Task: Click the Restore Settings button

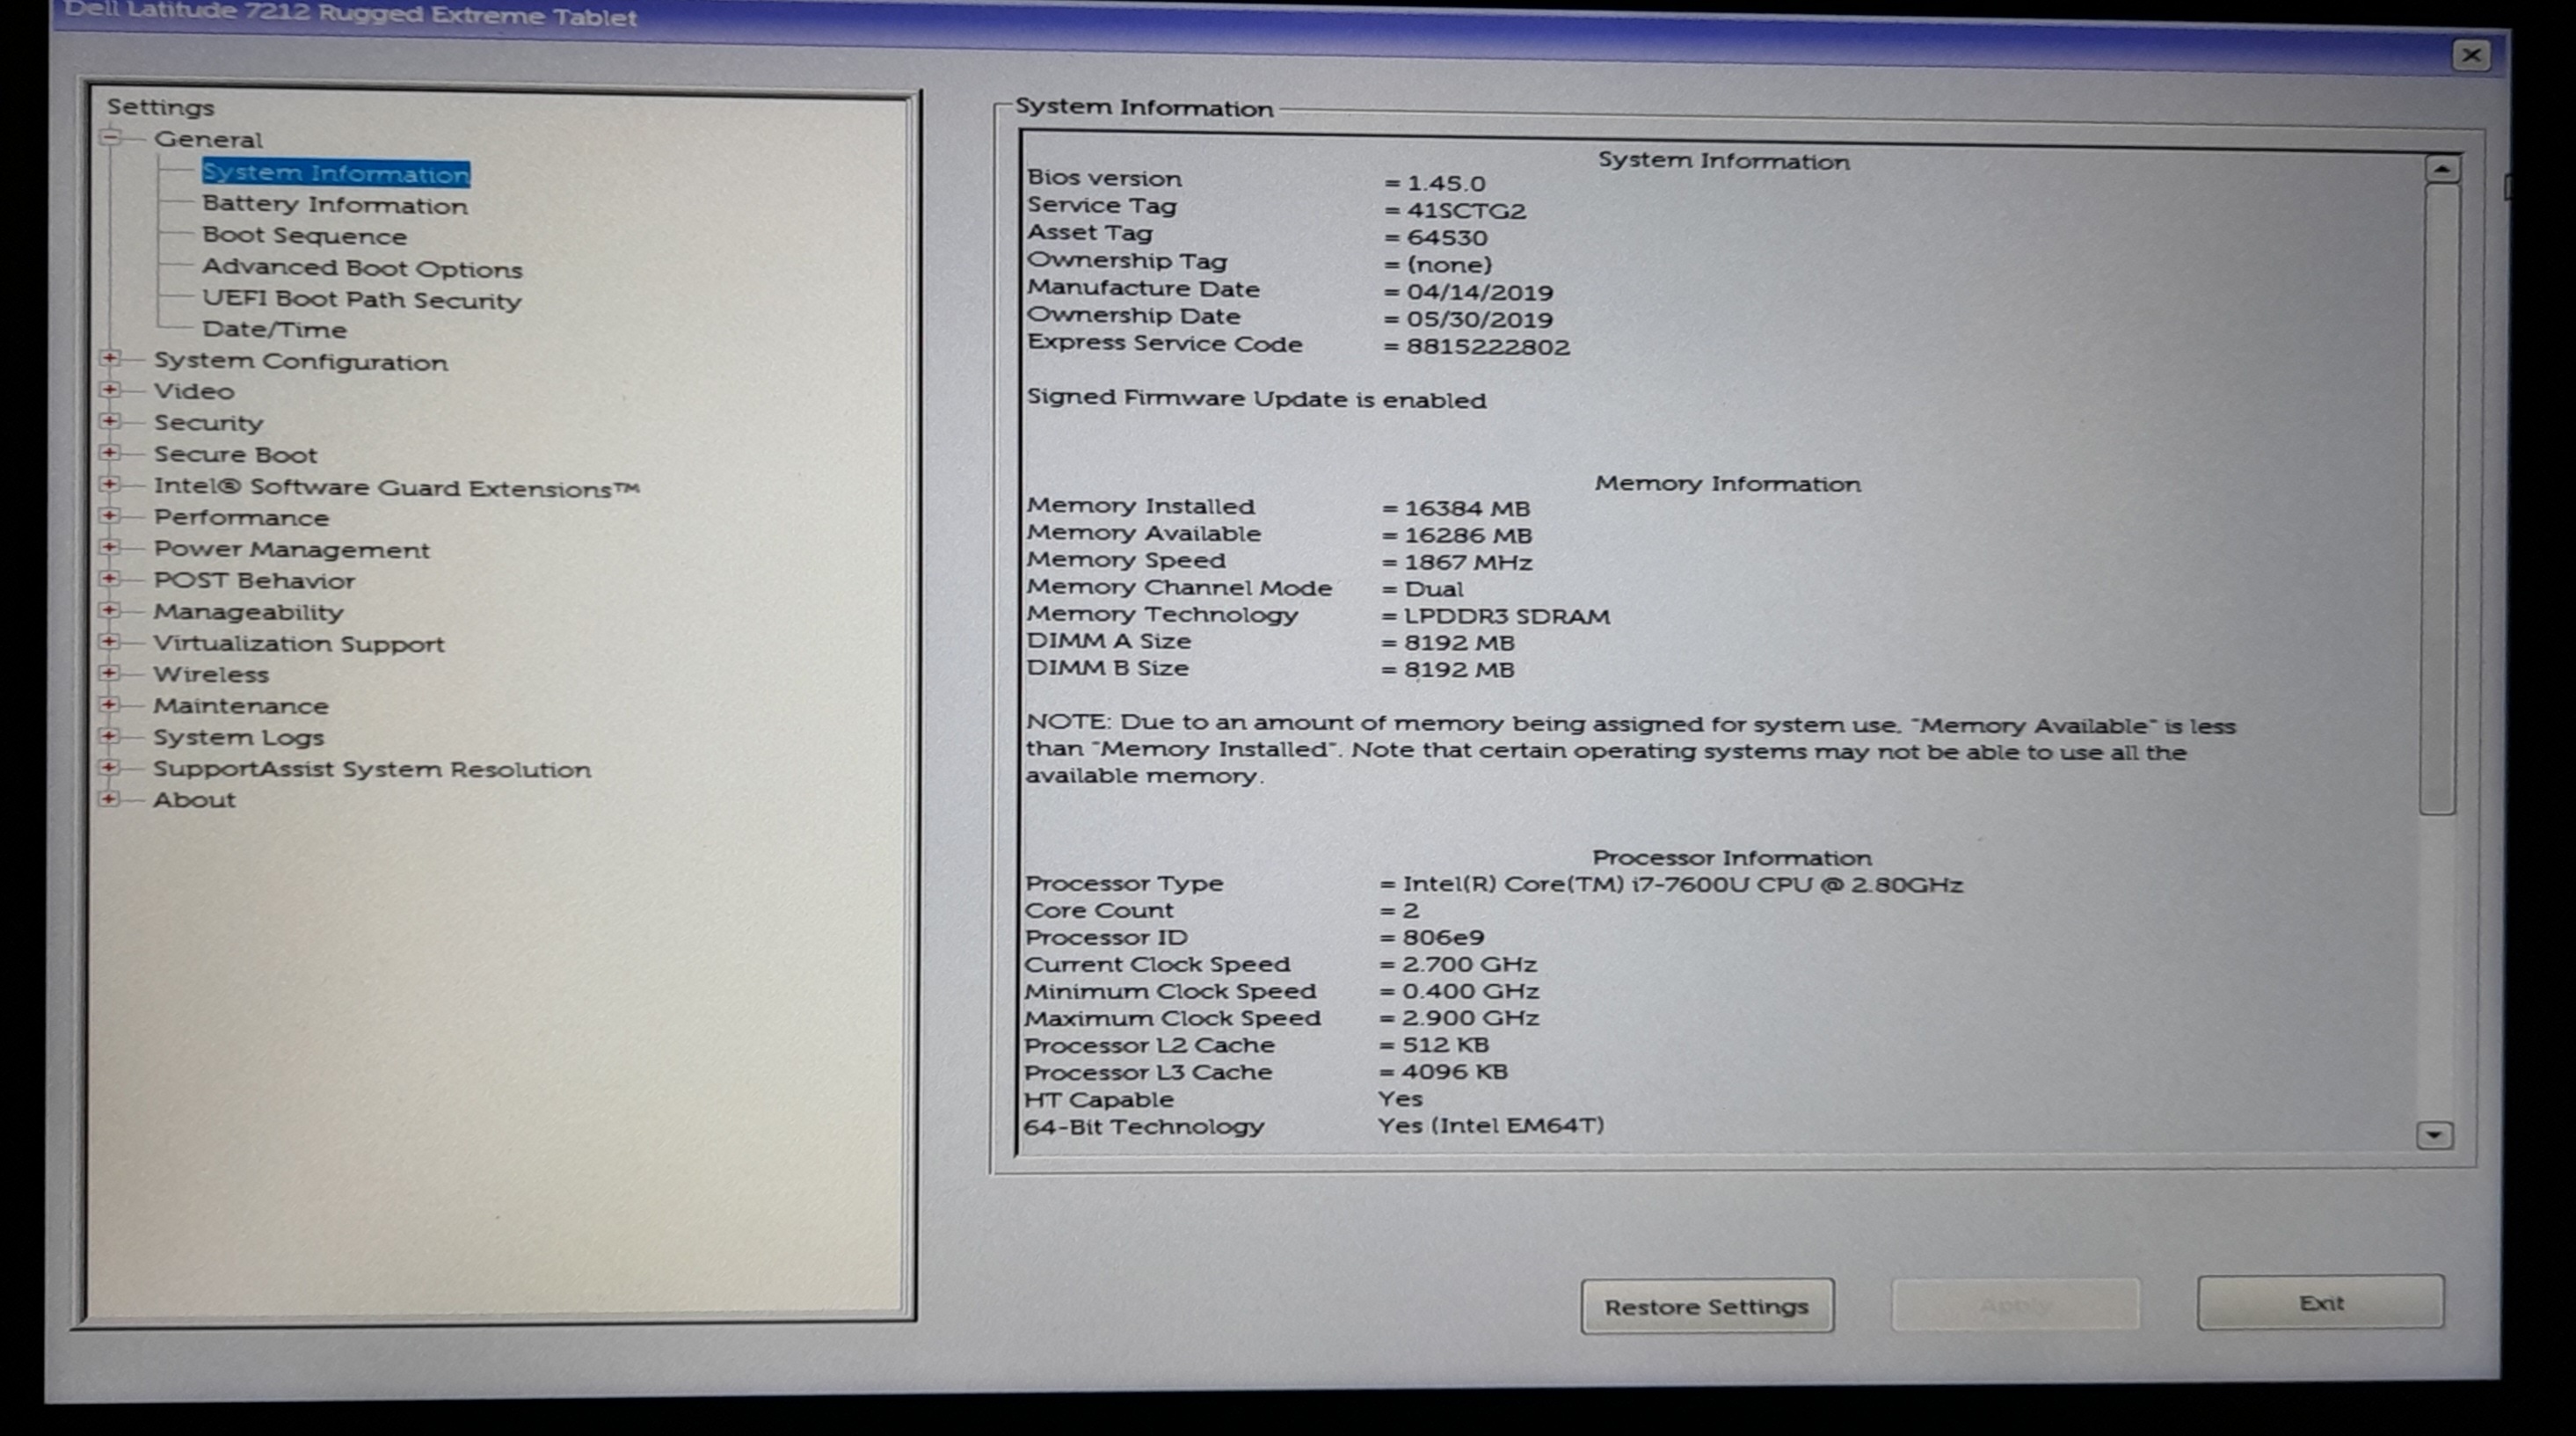Action: 1706,1306
